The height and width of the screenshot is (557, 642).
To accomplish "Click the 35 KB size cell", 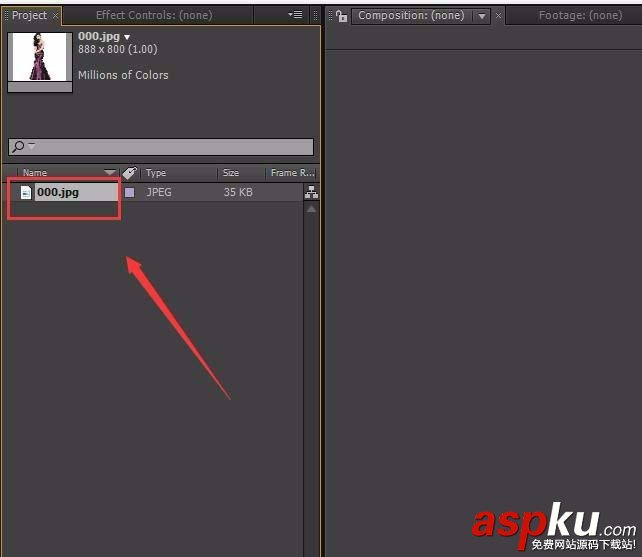I will [238, 192].
